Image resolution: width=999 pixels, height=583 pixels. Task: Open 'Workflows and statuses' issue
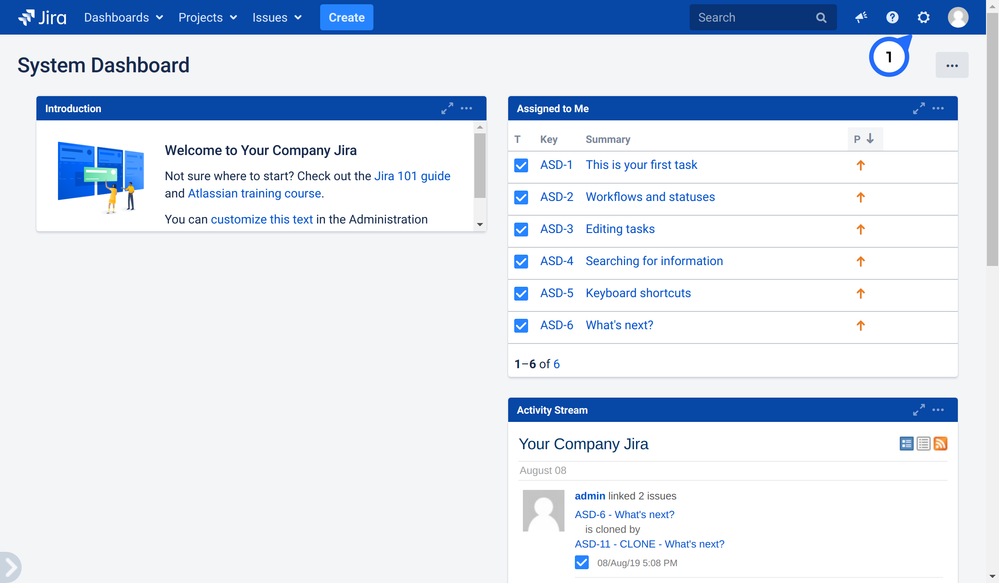click(x=650, y=197)
